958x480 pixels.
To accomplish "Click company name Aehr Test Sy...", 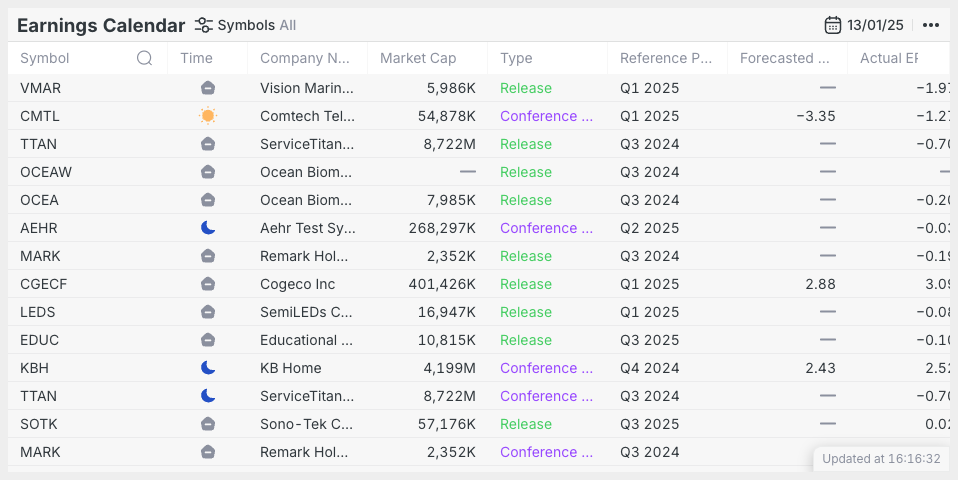I will [x=308, y=228].
